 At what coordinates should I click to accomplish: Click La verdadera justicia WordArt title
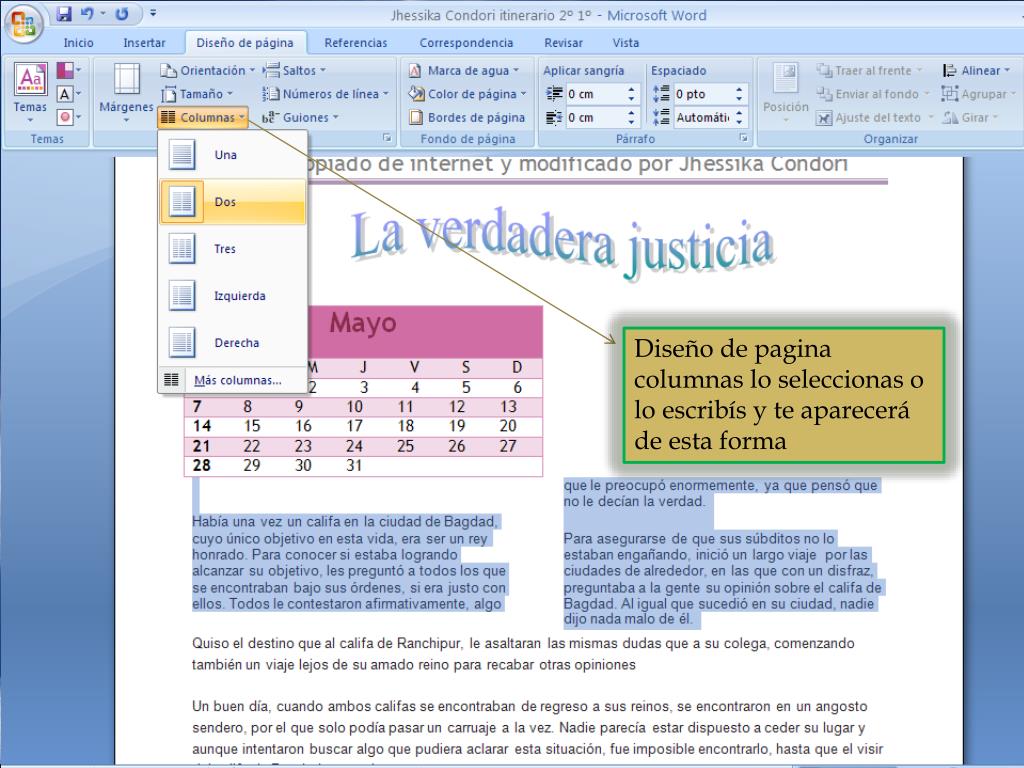pos(562,246)
